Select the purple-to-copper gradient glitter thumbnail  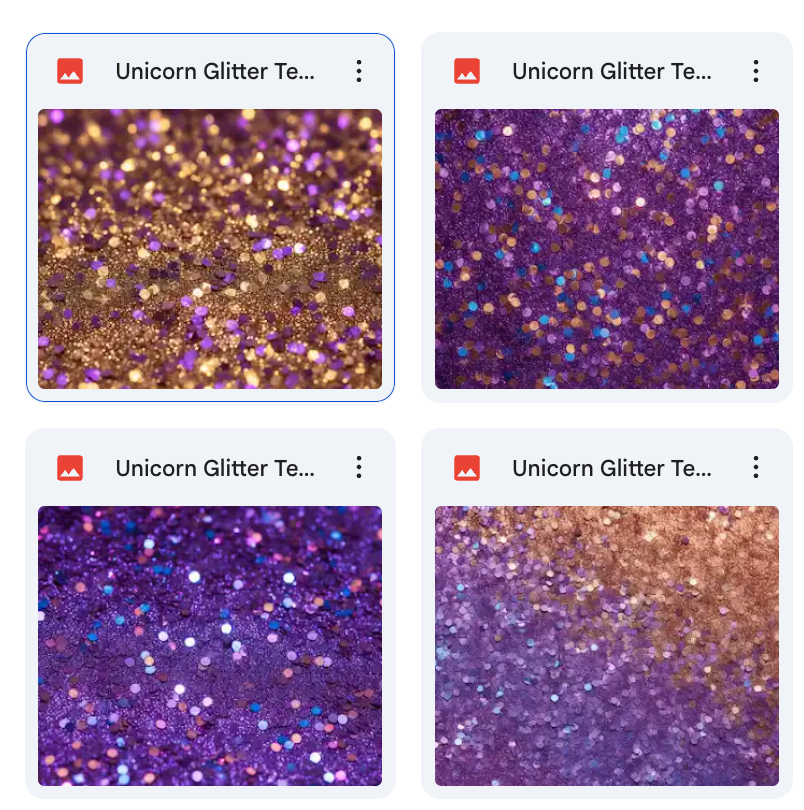point(607,646)
